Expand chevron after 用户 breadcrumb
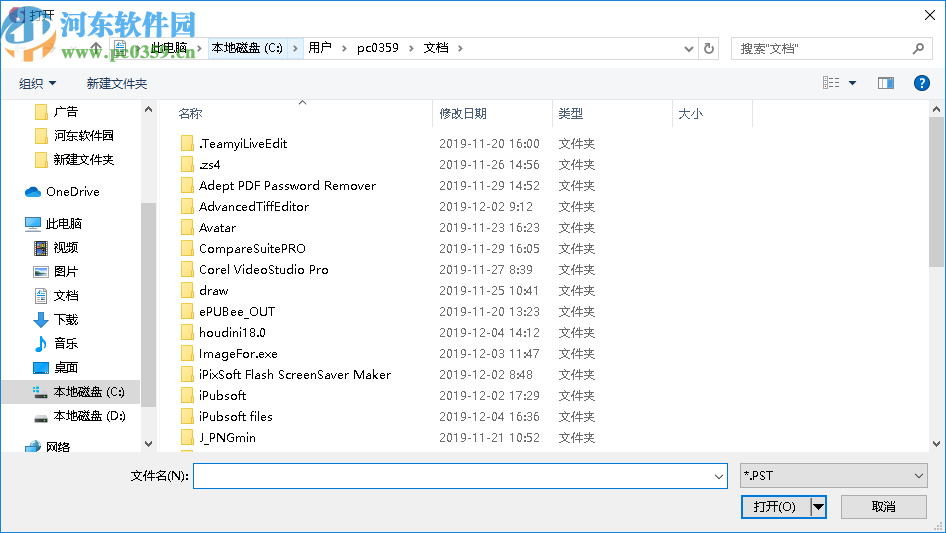The width and height of the screenshot is (946, 533). coord(344,48)
